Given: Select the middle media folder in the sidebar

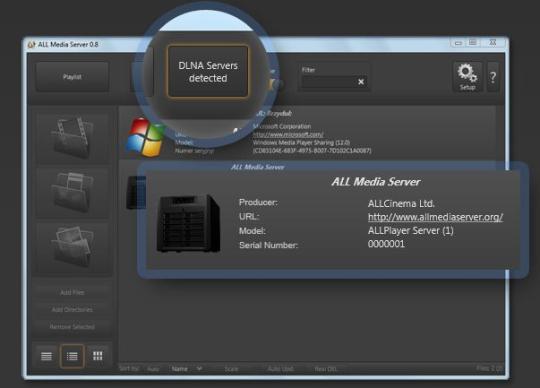Looking at the screenshot, I should tap(72, 192).
